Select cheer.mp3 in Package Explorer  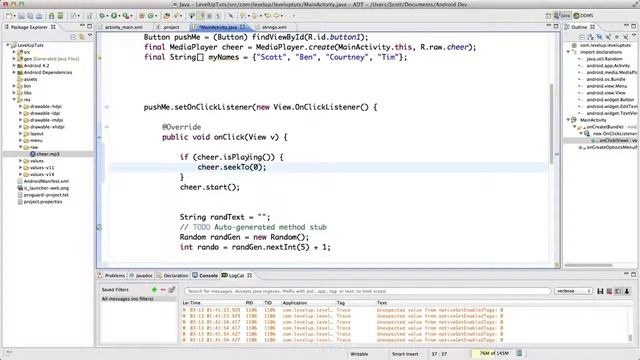(48, 154)
